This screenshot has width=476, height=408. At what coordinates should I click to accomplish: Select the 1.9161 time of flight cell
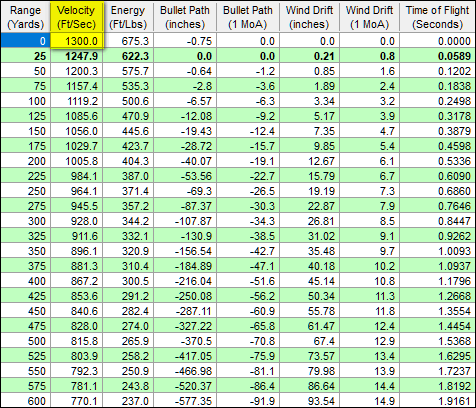[x=437, y=400]
